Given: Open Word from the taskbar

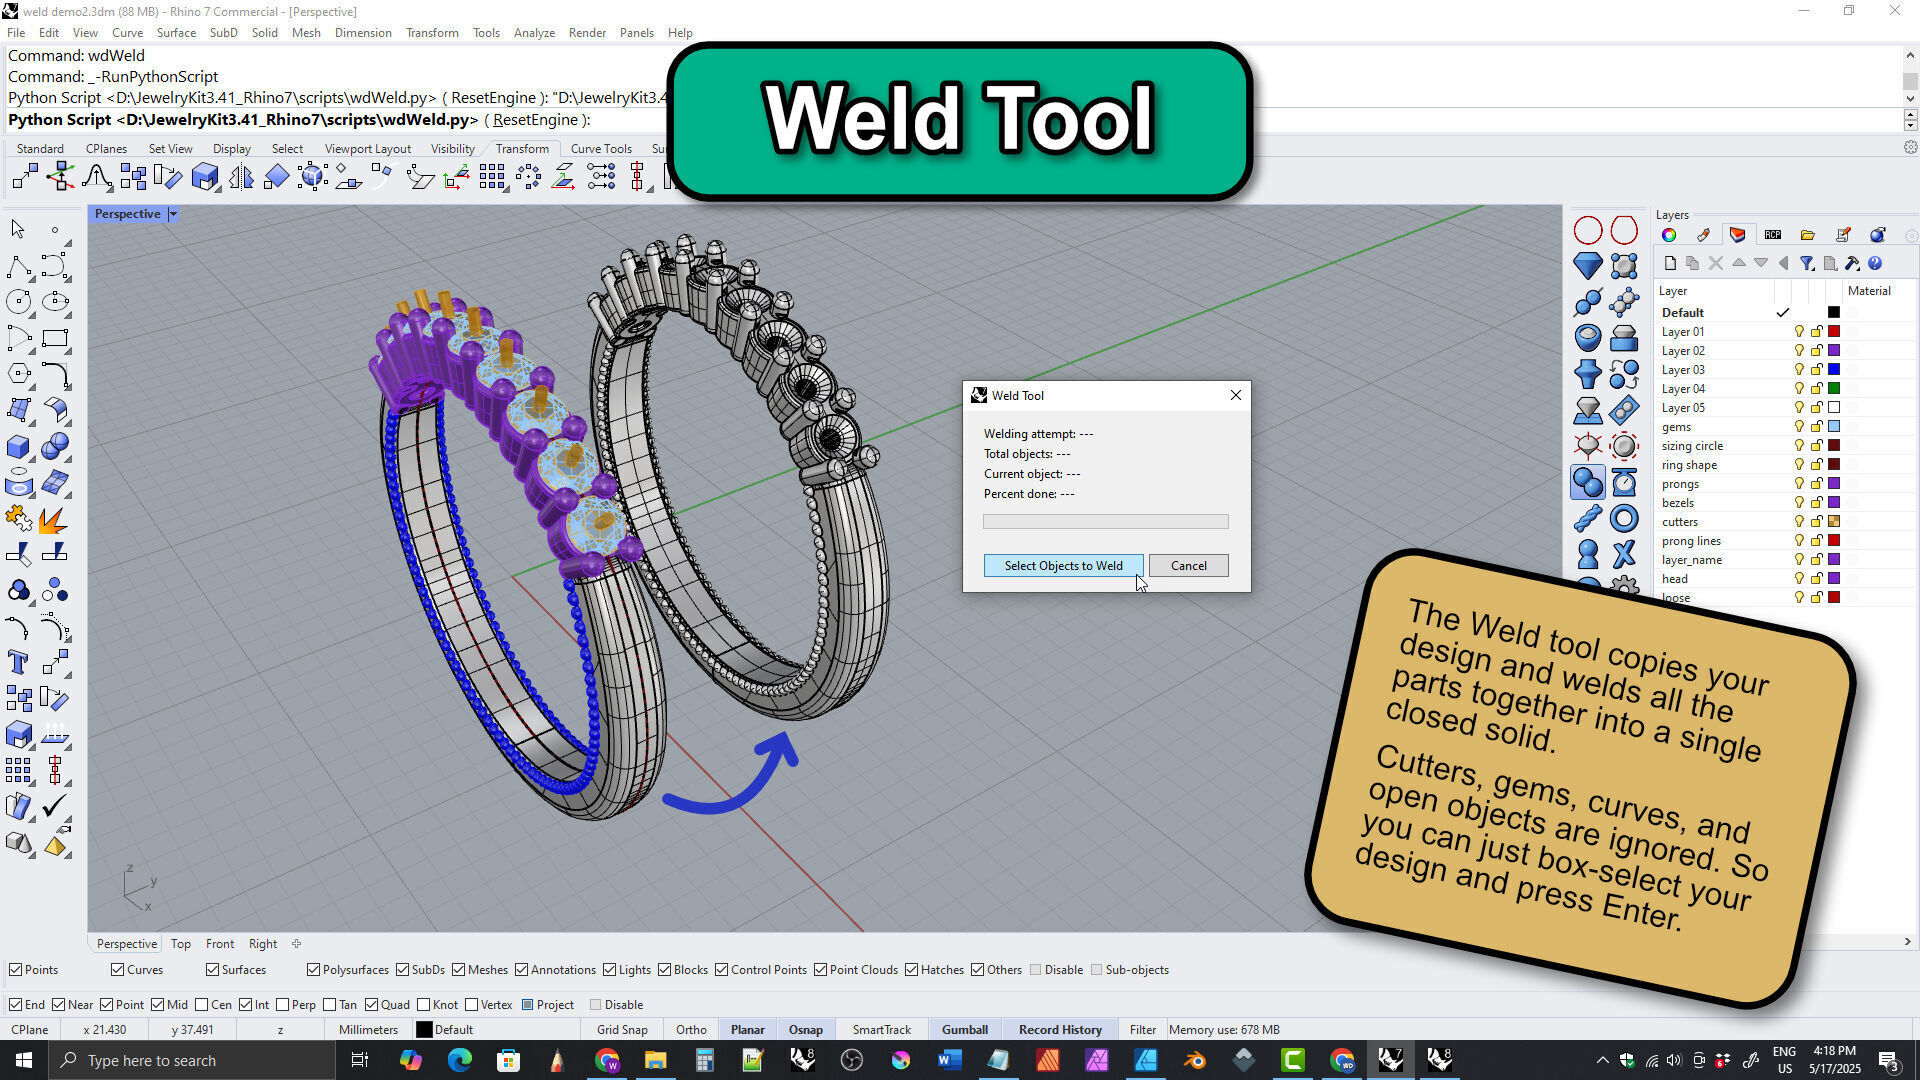Looking at the screenshot, I should 949,1060.
